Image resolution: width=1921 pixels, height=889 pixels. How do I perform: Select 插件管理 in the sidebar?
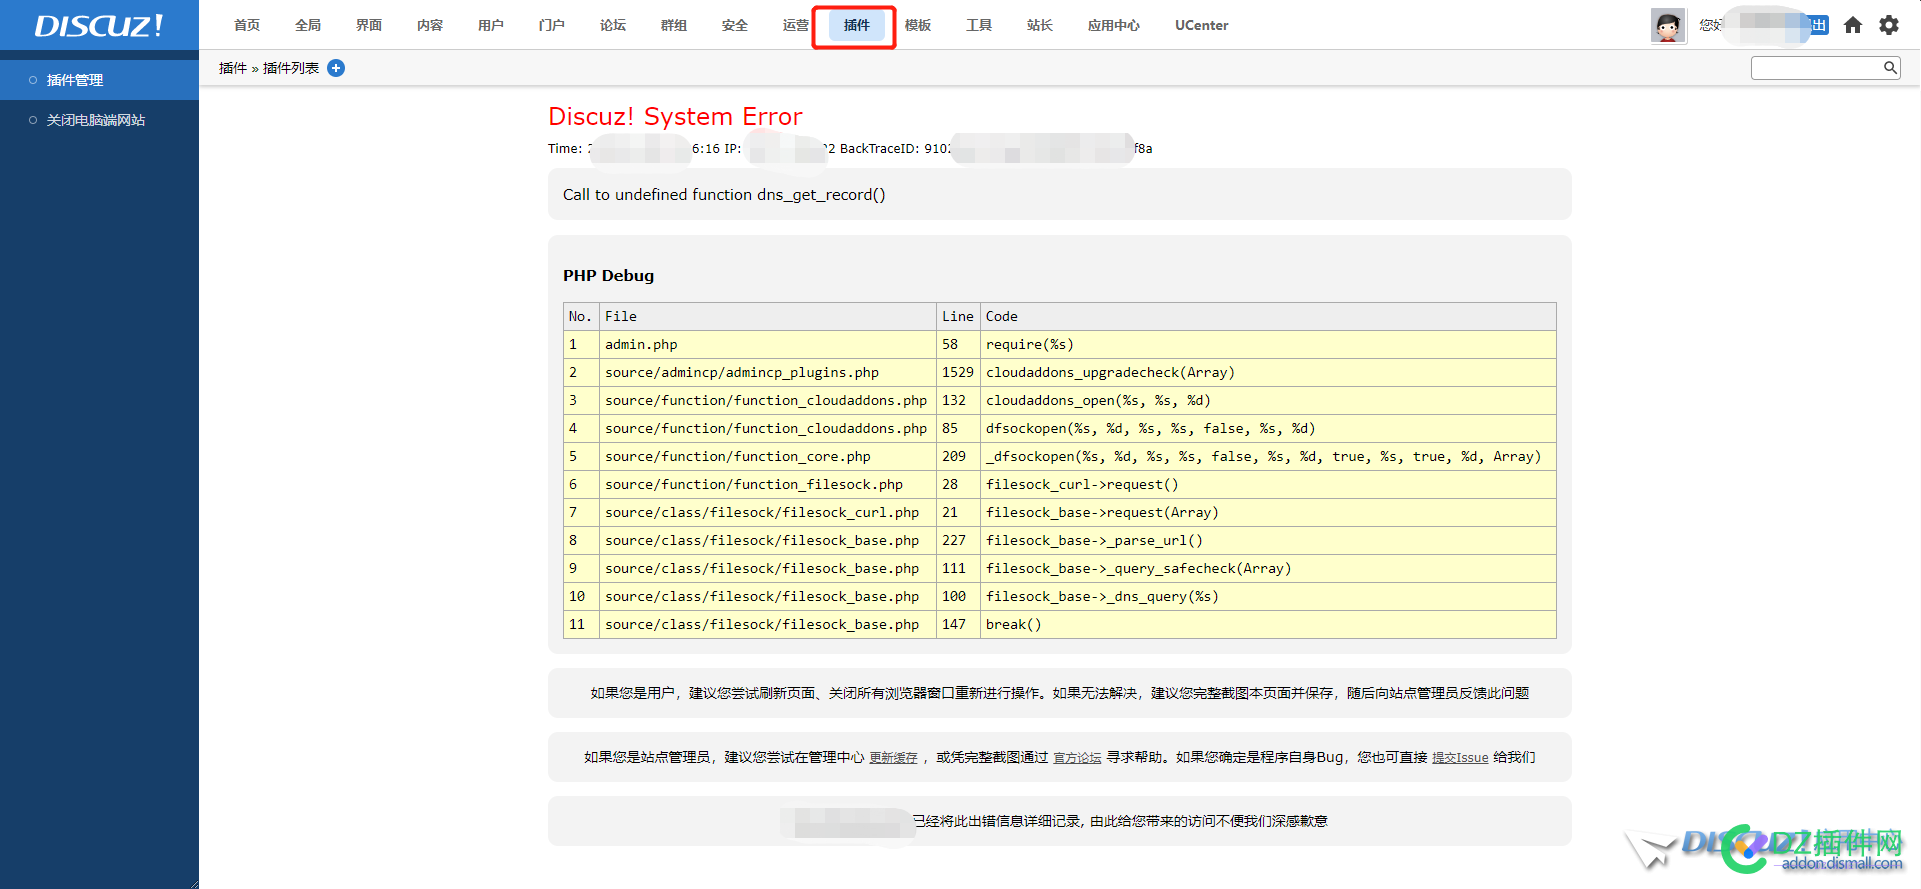click(99, 80)
